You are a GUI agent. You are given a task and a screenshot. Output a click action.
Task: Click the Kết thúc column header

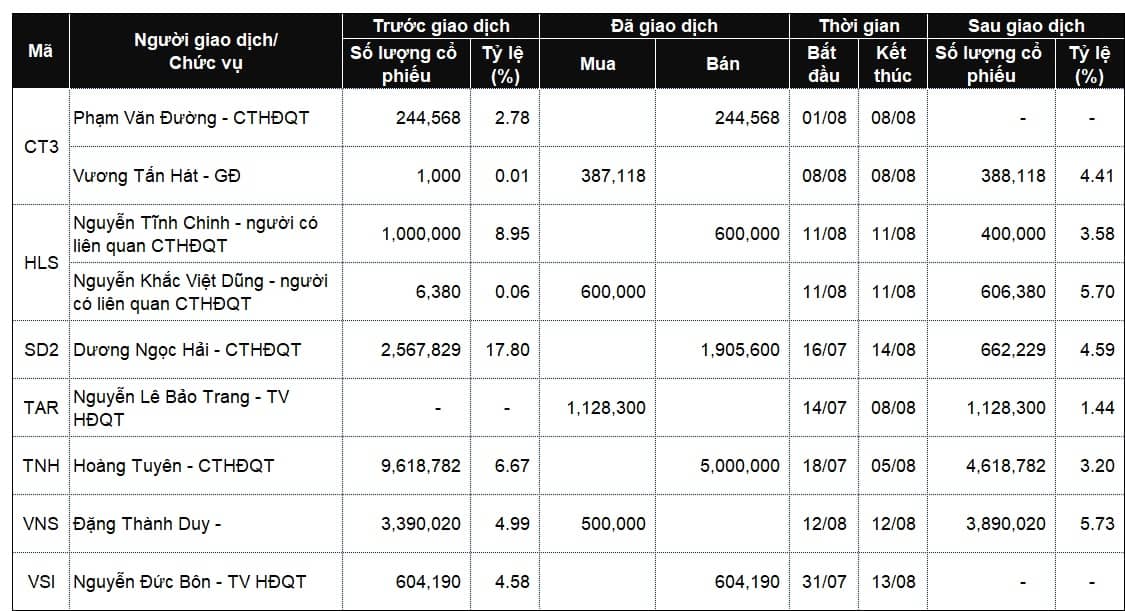click(892, 64)
